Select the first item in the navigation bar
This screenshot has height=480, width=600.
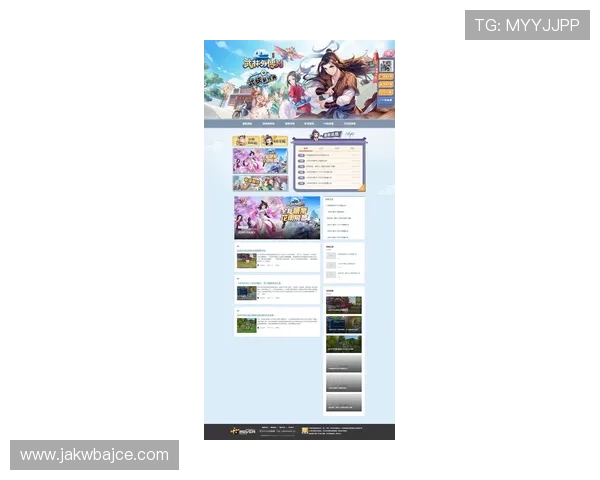[x=247, y=124]
